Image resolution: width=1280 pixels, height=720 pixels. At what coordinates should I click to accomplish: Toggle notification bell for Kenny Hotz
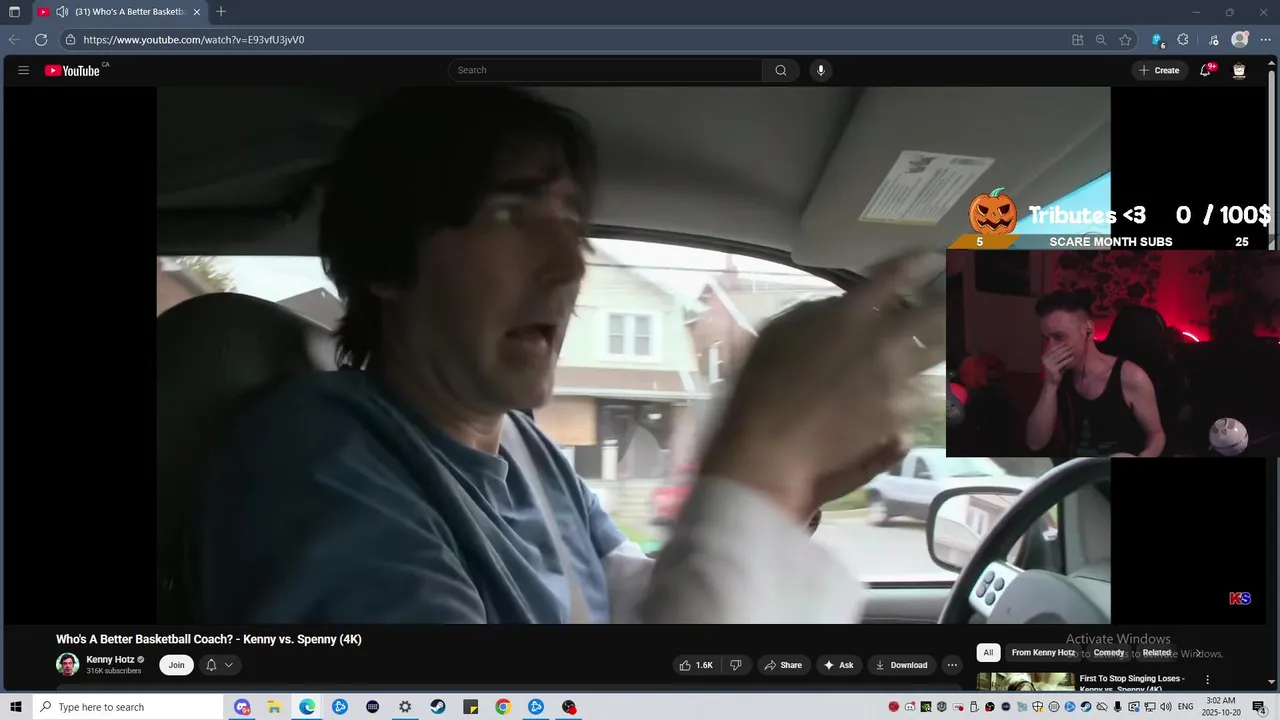[x=211, y=665]
